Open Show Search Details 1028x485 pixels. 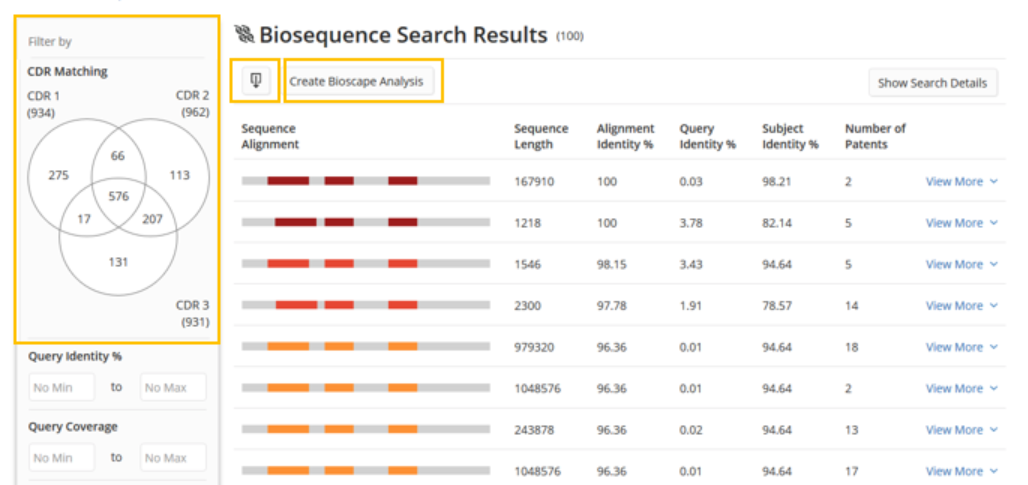click(932, 83)
